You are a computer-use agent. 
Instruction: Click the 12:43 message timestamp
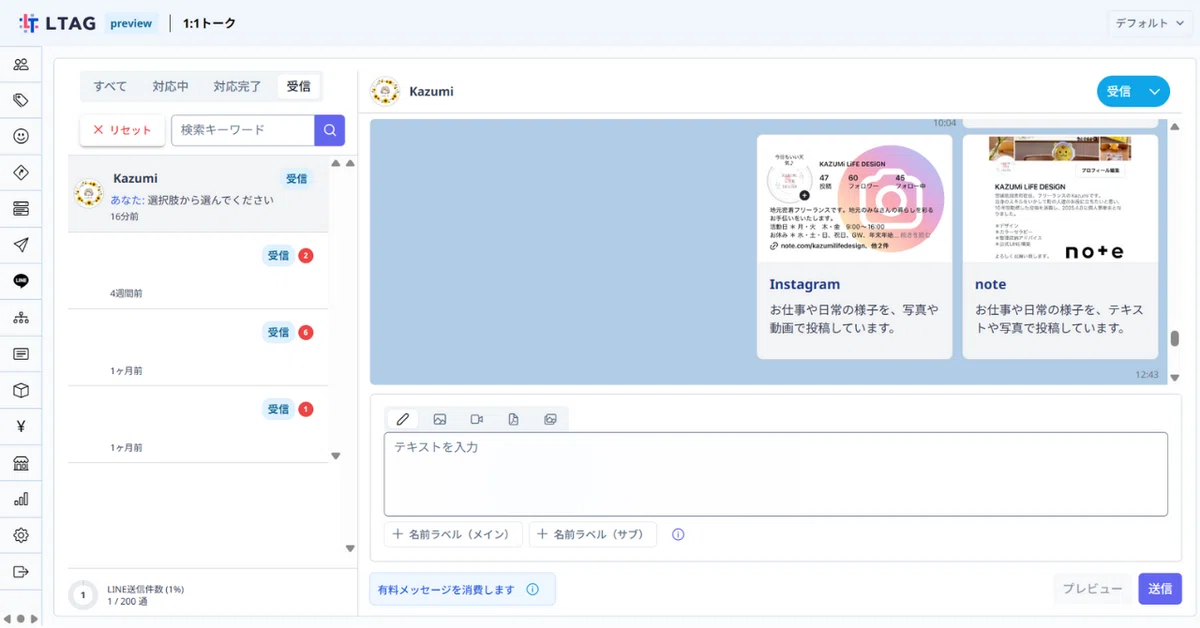coord(1146,375)
